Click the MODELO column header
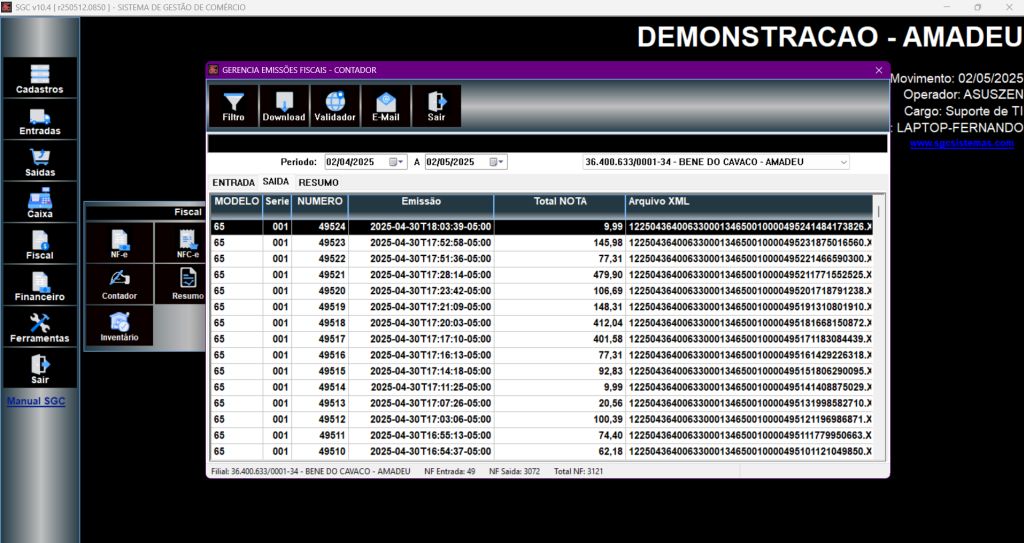 [236, 206]
